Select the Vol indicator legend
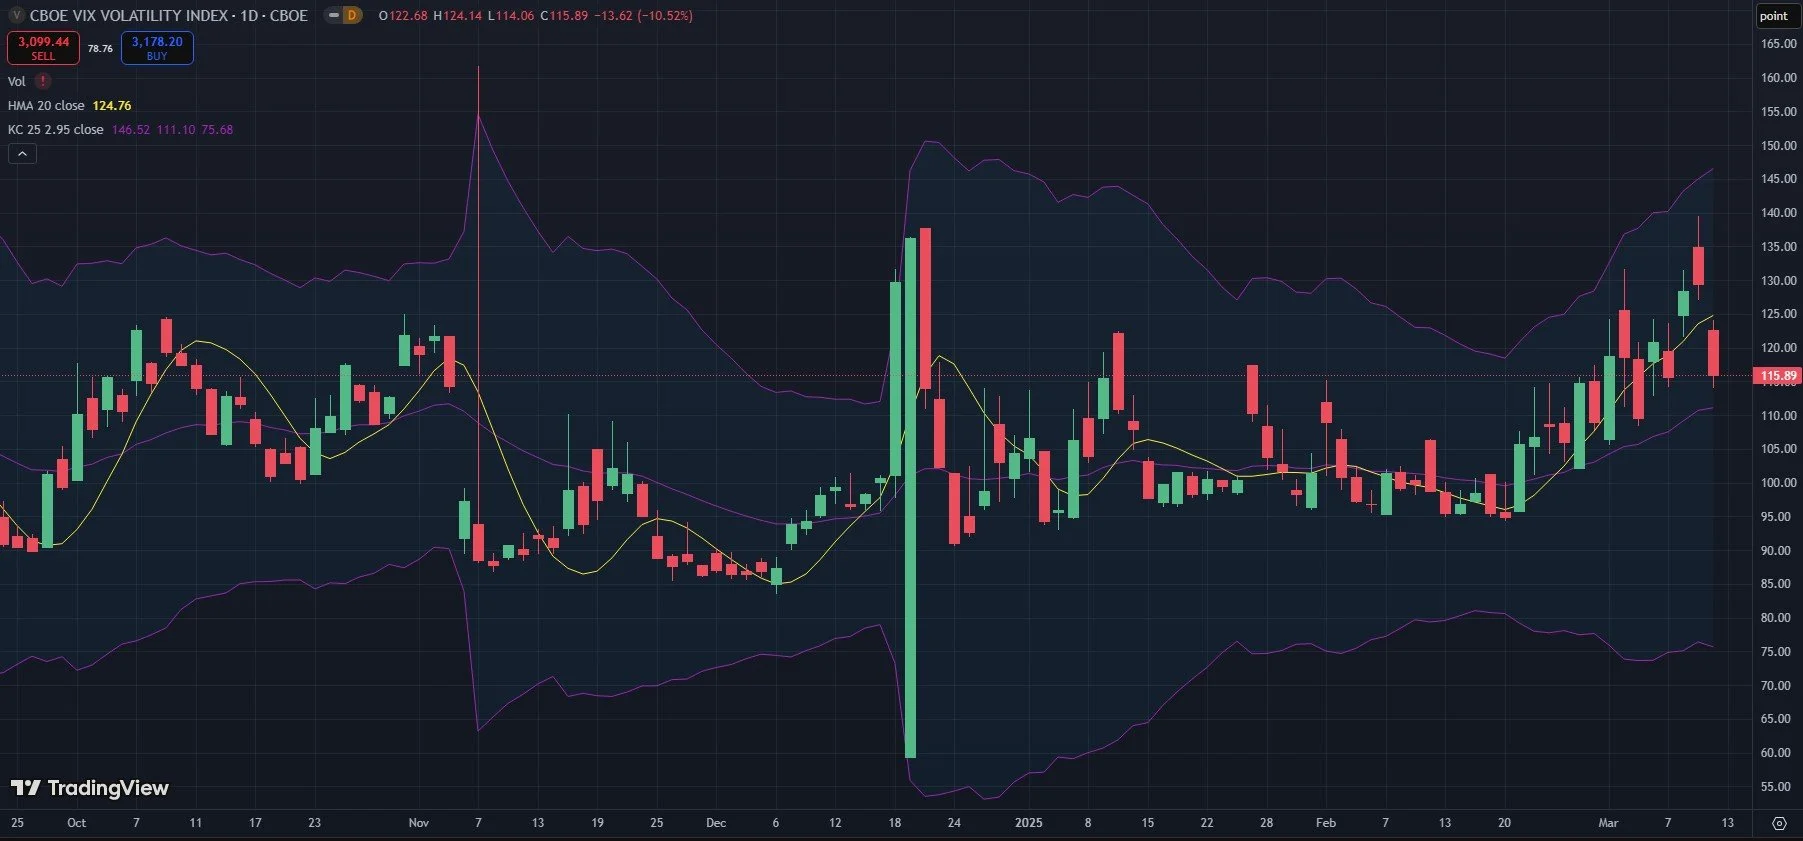This screenshot has width=1803, height=841. [17, 81]
